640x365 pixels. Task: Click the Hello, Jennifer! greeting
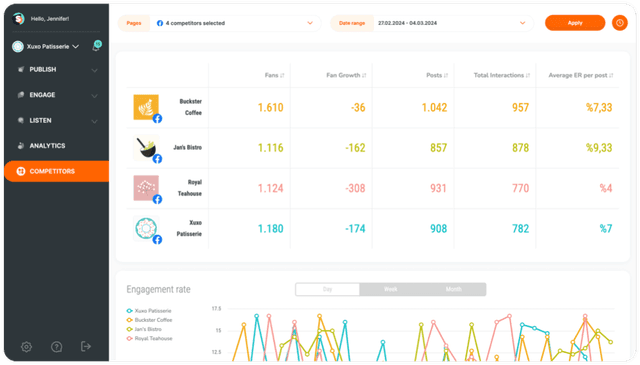50,19
